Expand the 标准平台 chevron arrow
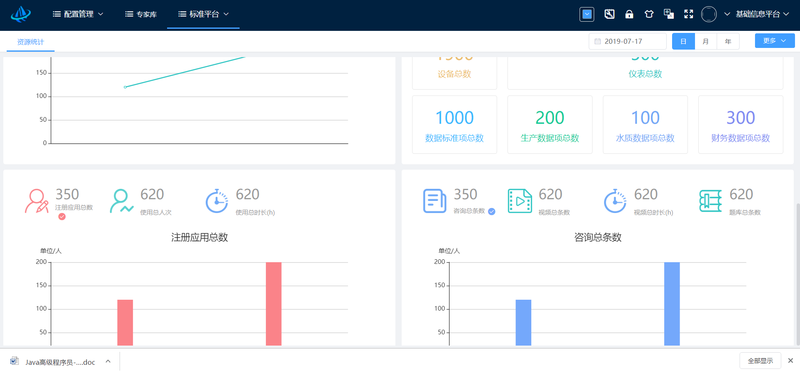 point(226,14)
